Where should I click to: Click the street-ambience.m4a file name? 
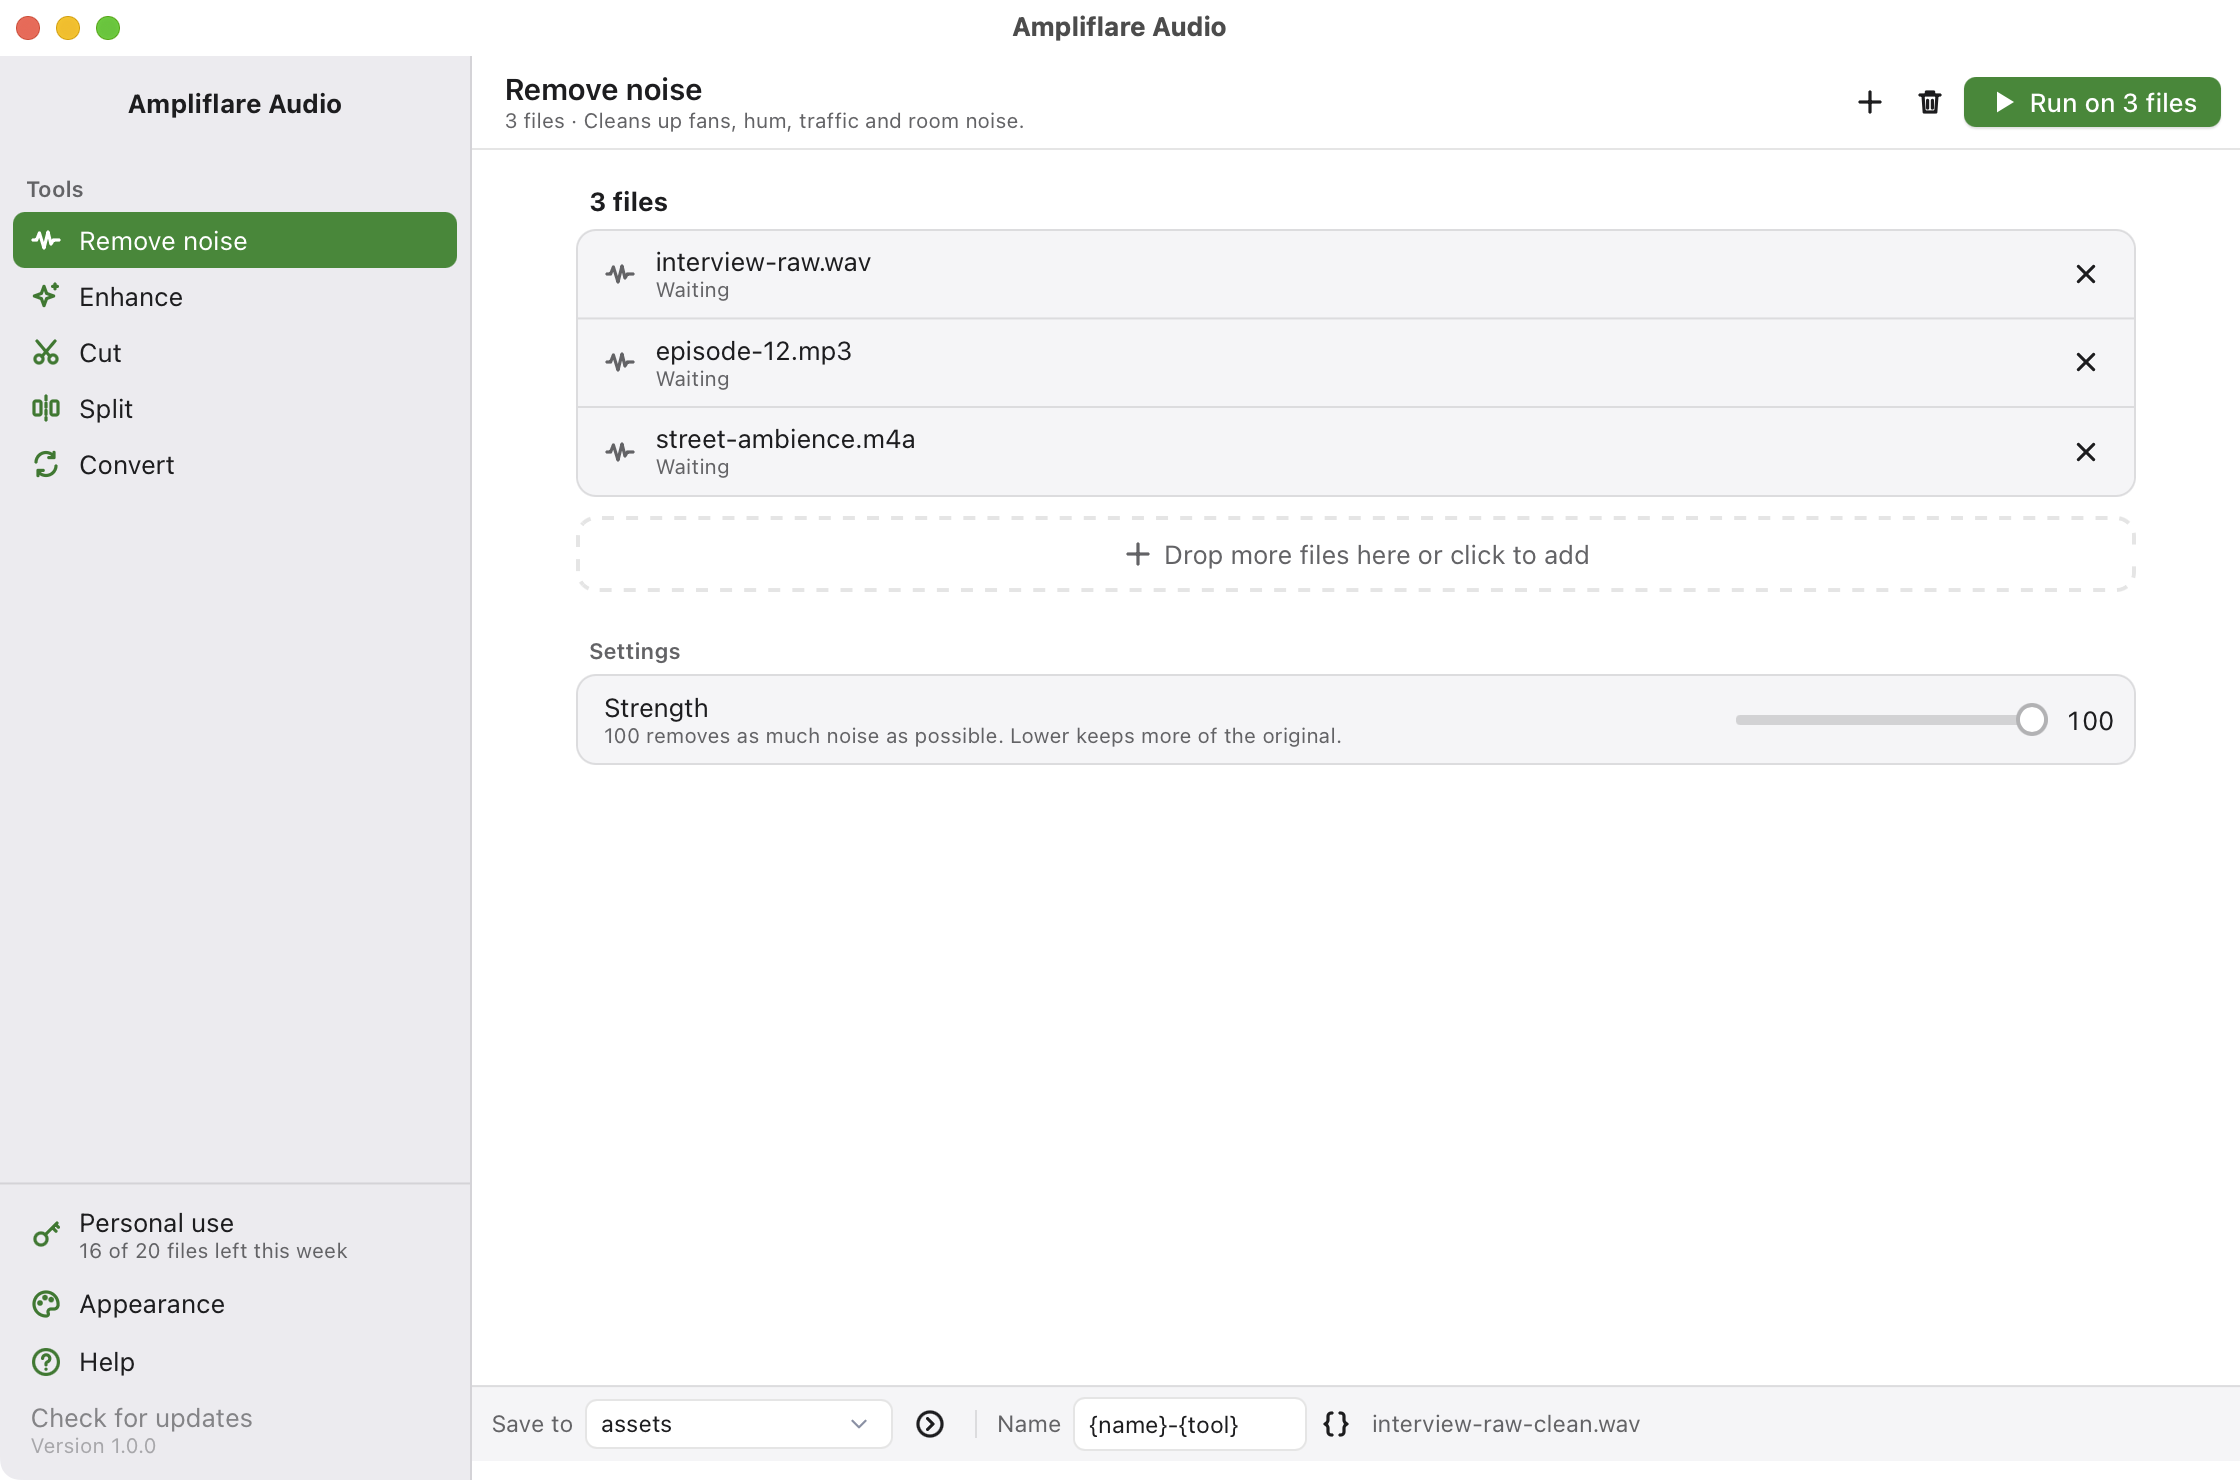[x=785, y=439]
